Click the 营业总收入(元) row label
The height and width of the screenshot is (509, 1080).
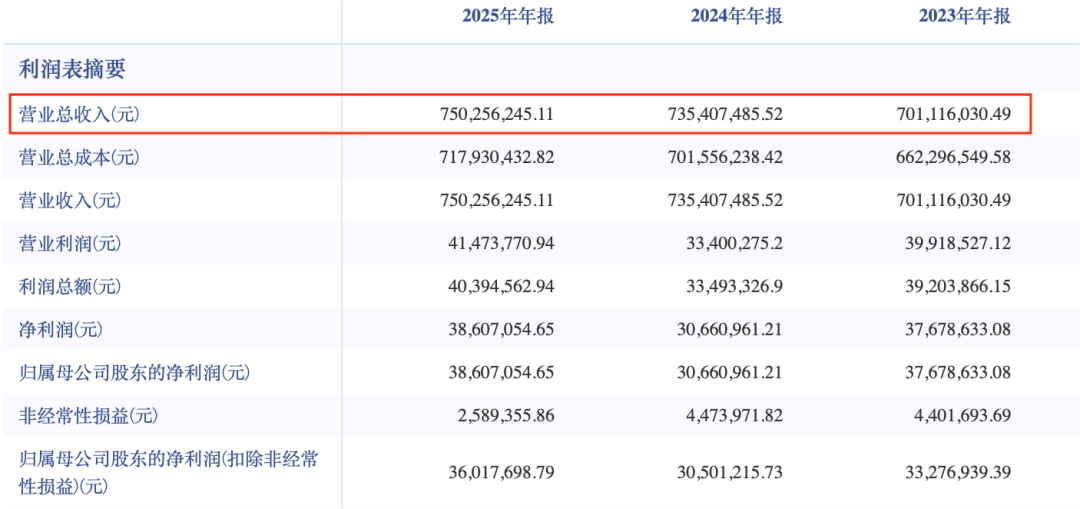(79, 114)
